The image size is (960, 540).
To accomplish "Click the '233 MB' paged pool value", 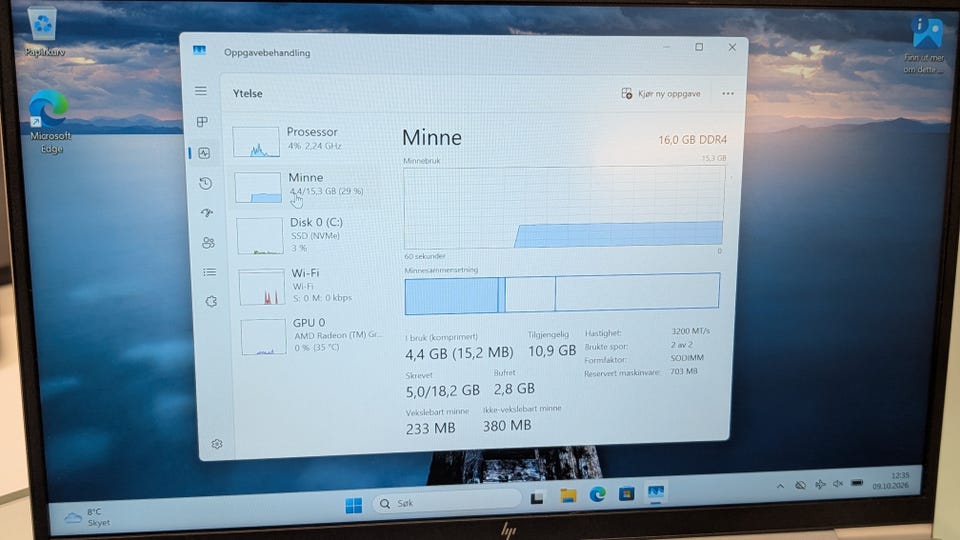I will (x=430, y=429).
